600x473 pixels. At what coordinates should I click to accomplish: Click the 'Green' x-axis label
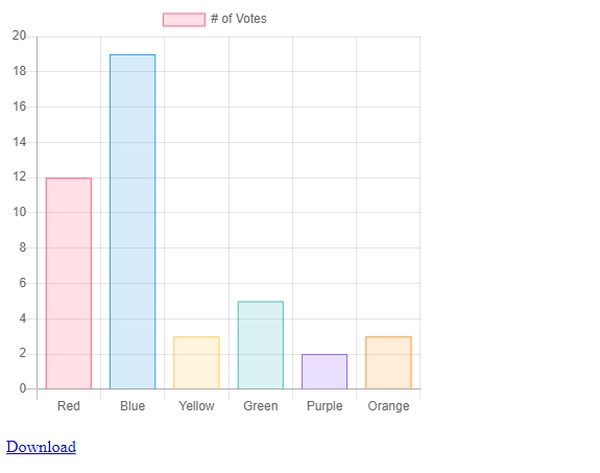coord(261,406)
